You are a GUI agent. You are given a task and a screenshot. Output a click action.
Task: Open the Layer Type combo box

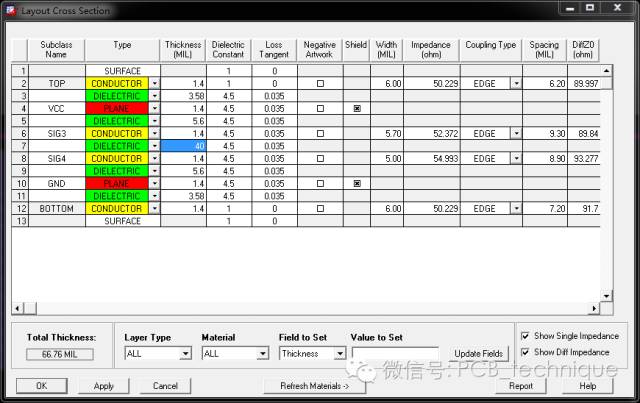pyautogui.click(x=185, y=353)
